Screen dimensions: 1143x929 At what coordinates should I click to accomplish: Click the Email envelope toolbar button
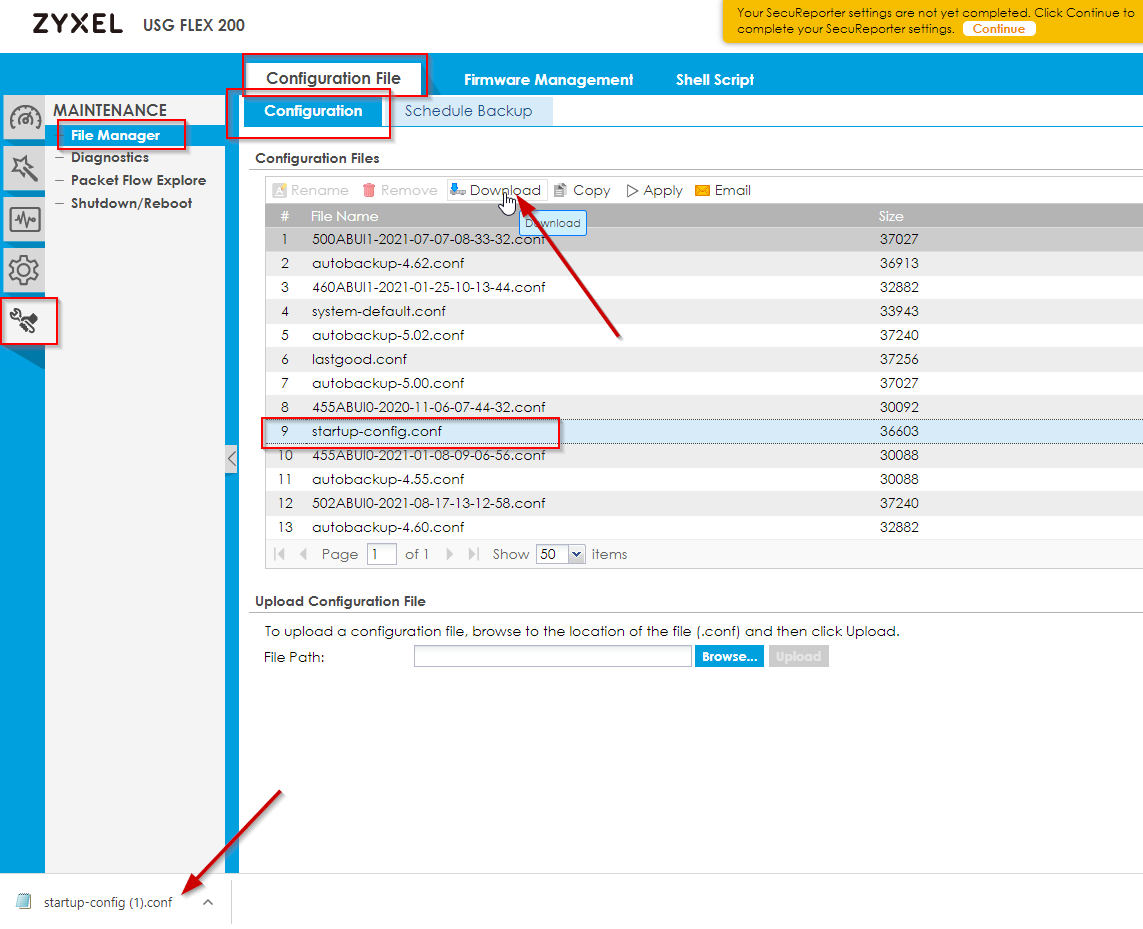click(722, 190)
